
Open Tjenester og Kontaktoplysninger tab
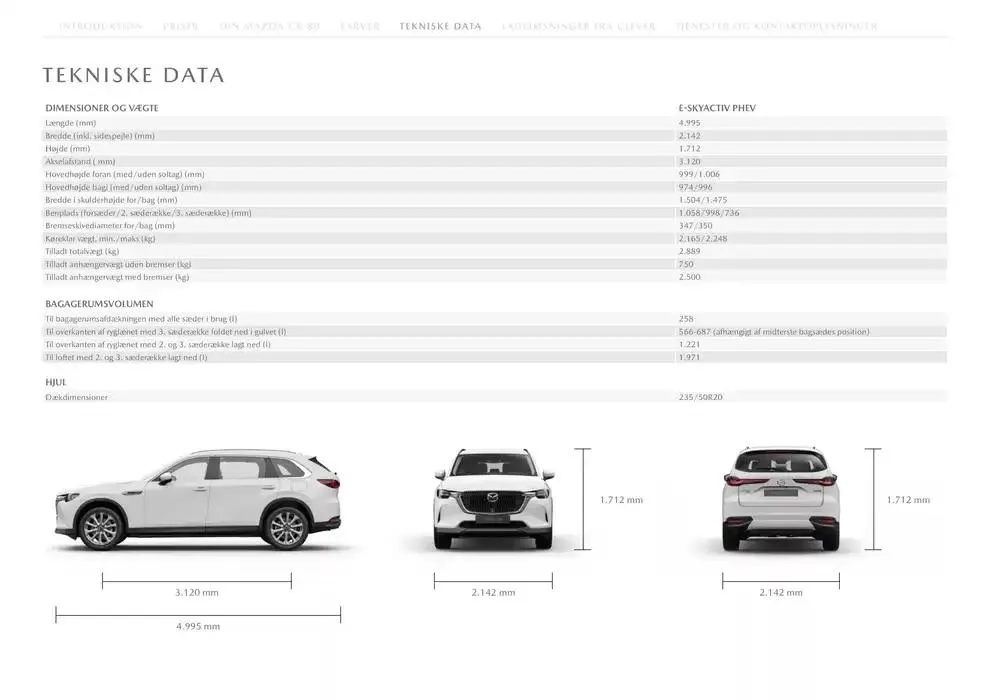(x=776, y=26)
